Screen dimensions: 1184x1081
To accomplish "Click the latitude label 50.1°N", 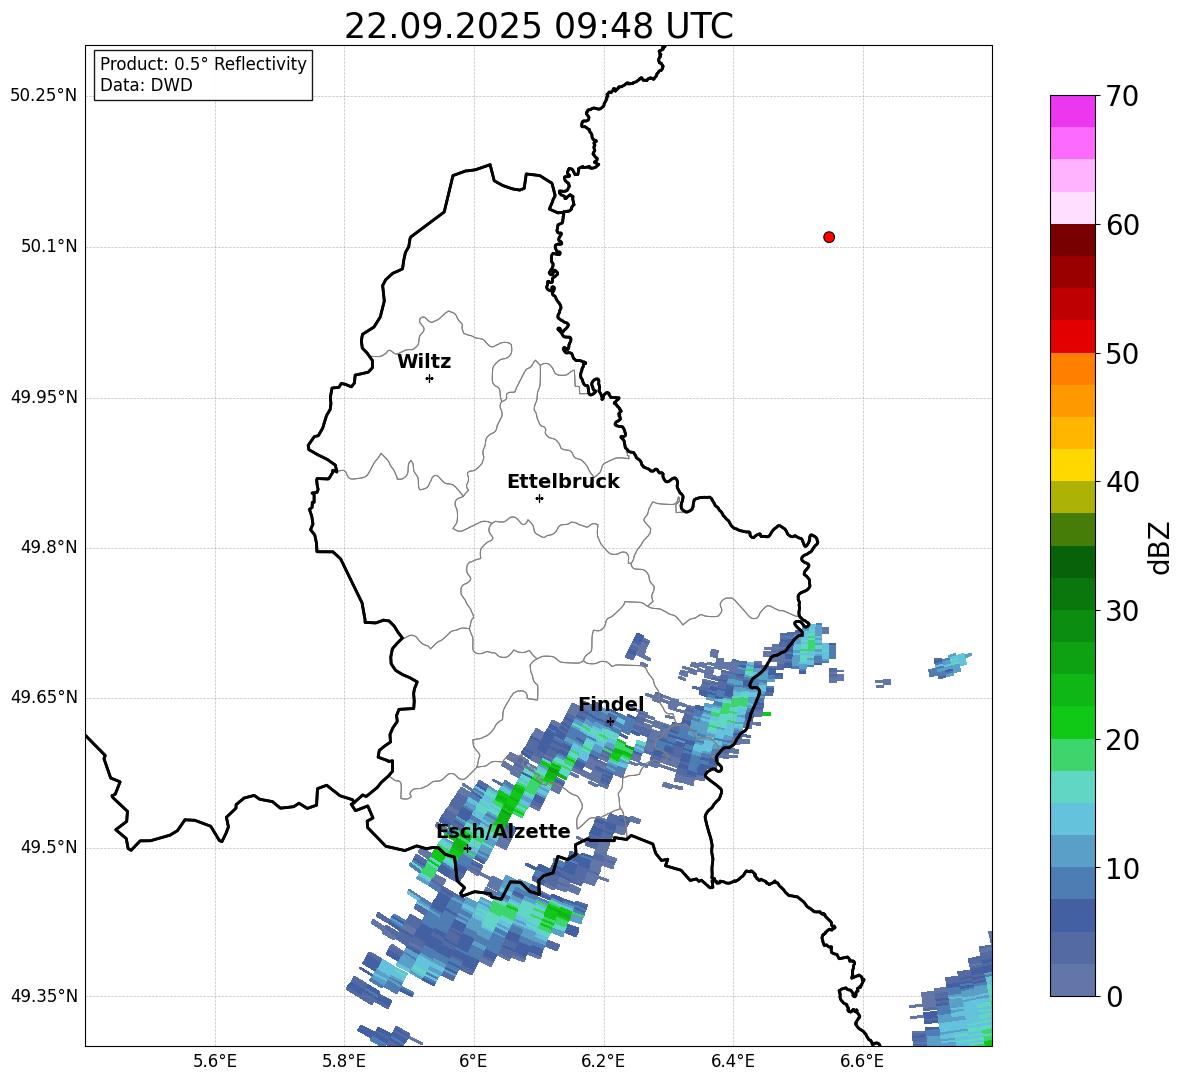I will click(x=49, y=246).
